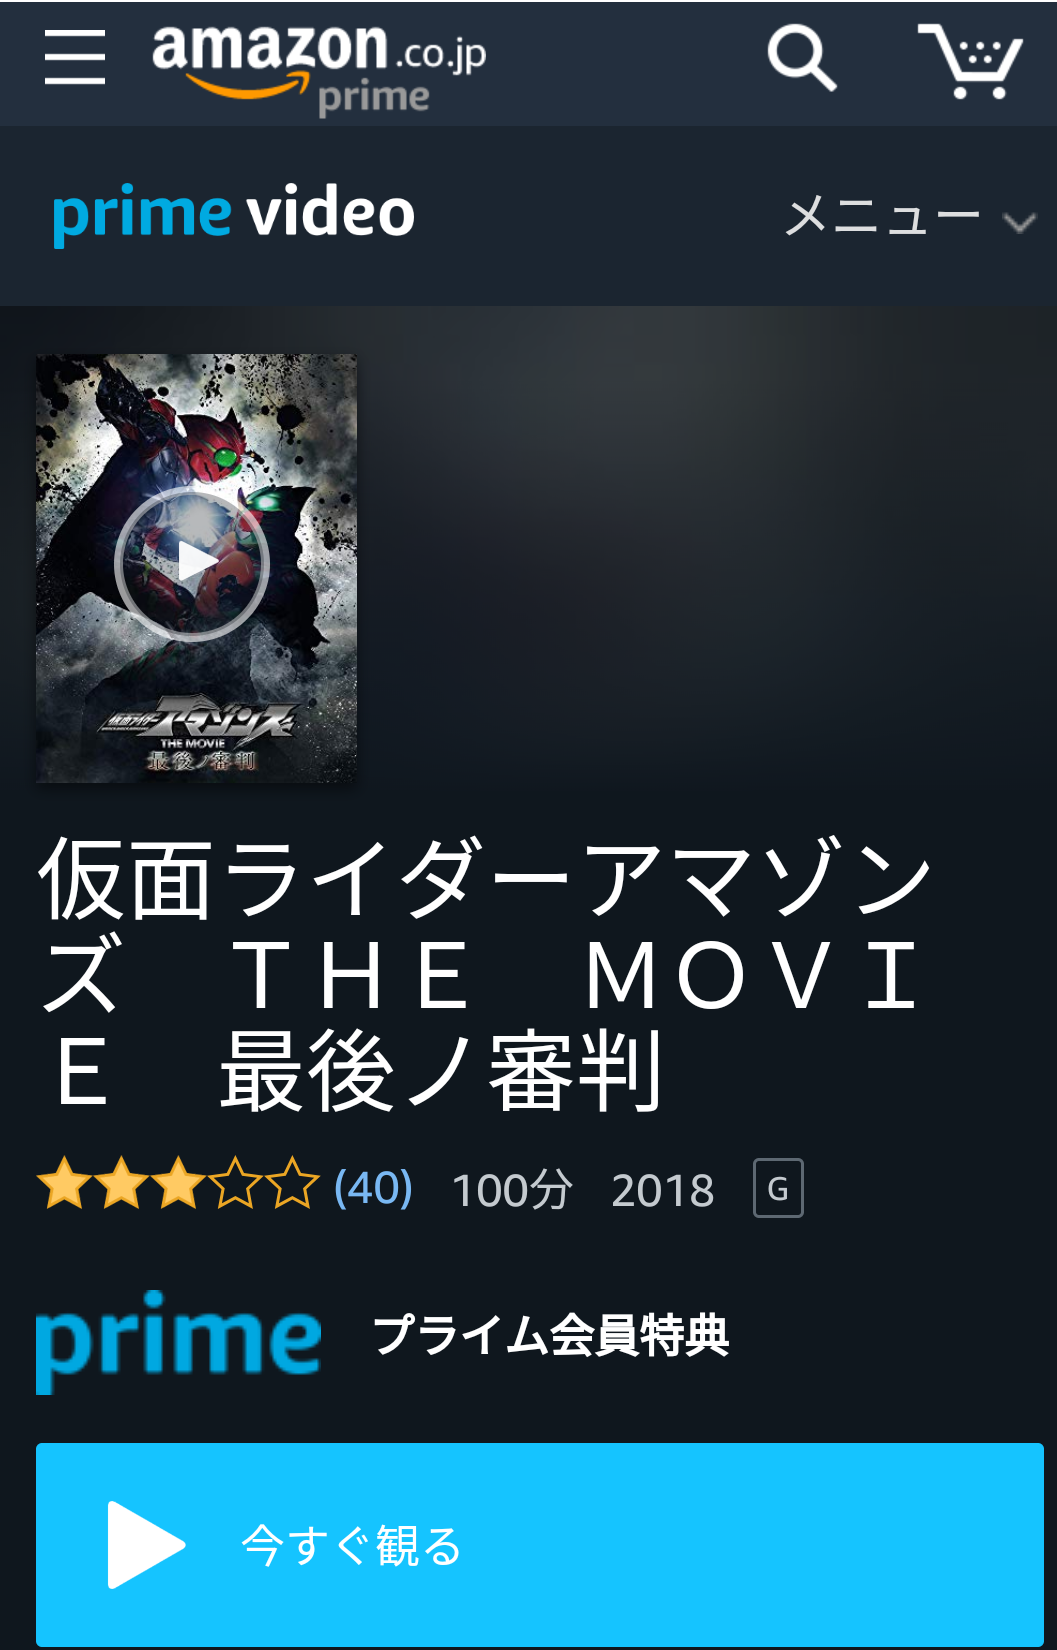Open the shopping cart icon
The image size is (1057, 1650).
[970, 61]
